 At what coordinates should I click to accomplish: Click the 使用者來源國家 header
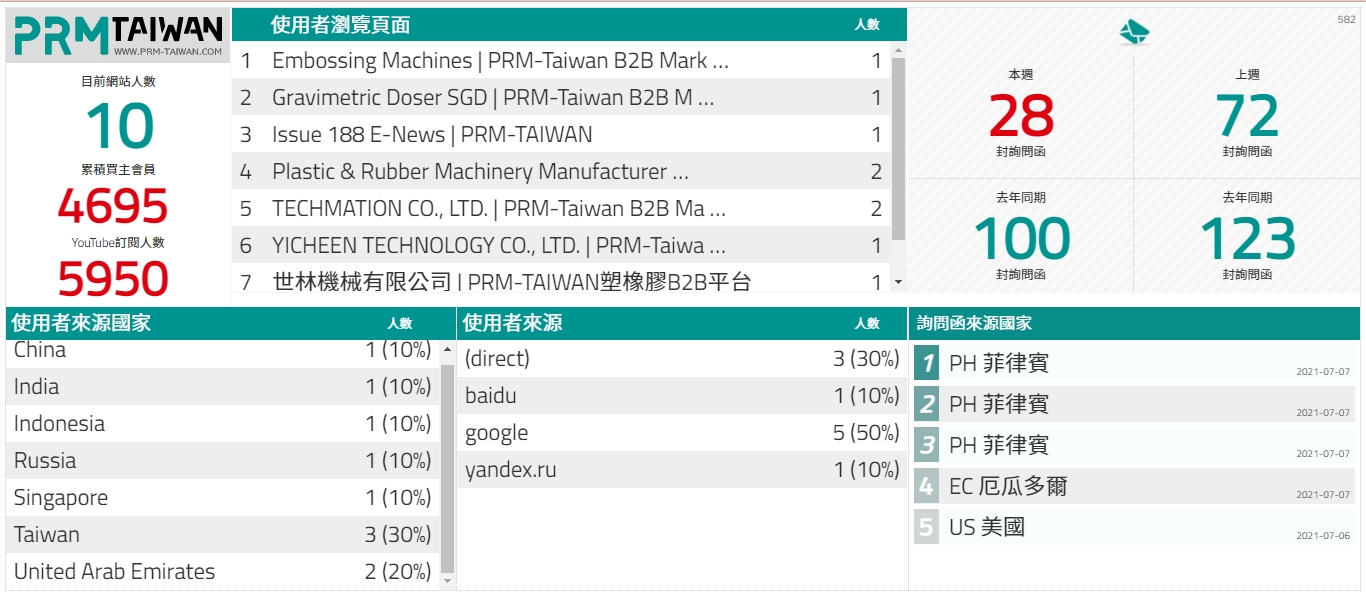[81, 323]
